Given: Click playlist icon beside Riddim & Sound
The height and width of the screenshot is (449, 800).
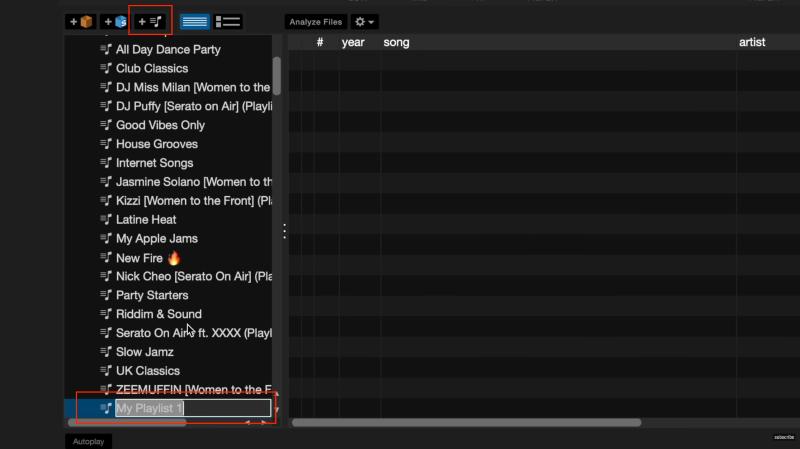Looking at the screenshot, I should tap(106, 313).
